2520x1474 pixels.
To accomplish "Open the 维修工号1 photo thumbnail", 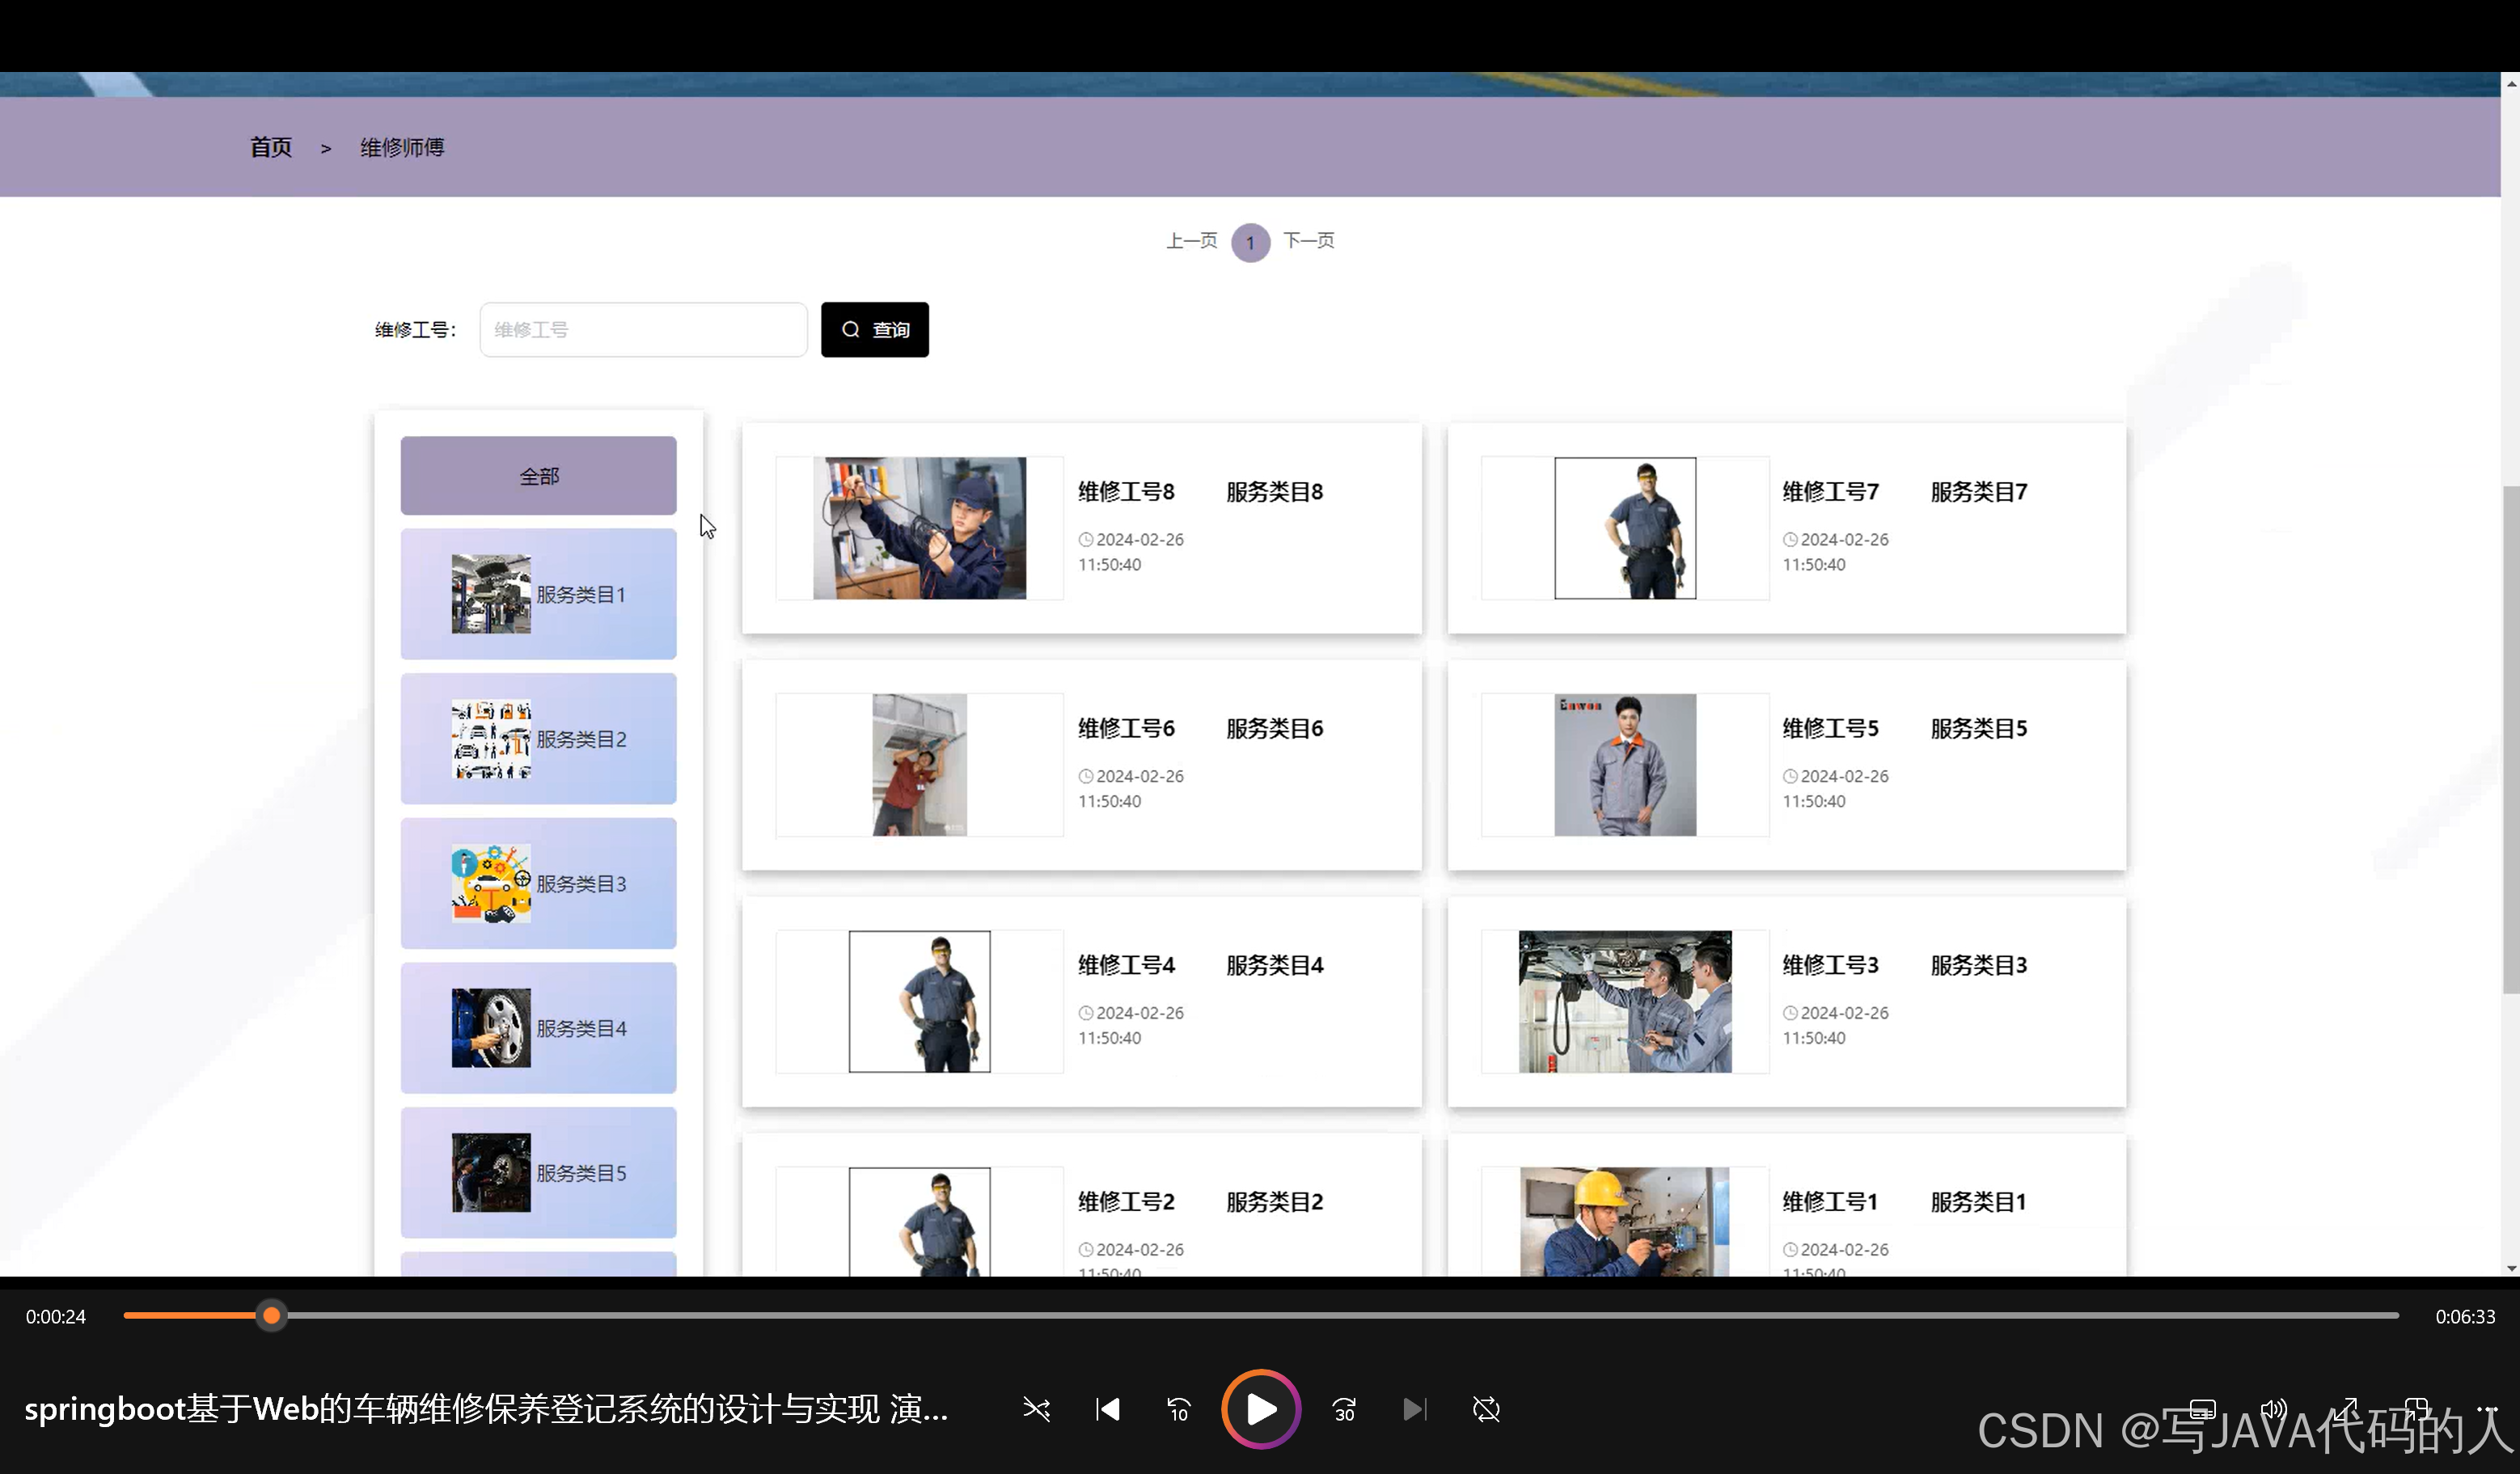I will coord(1625,1222).
